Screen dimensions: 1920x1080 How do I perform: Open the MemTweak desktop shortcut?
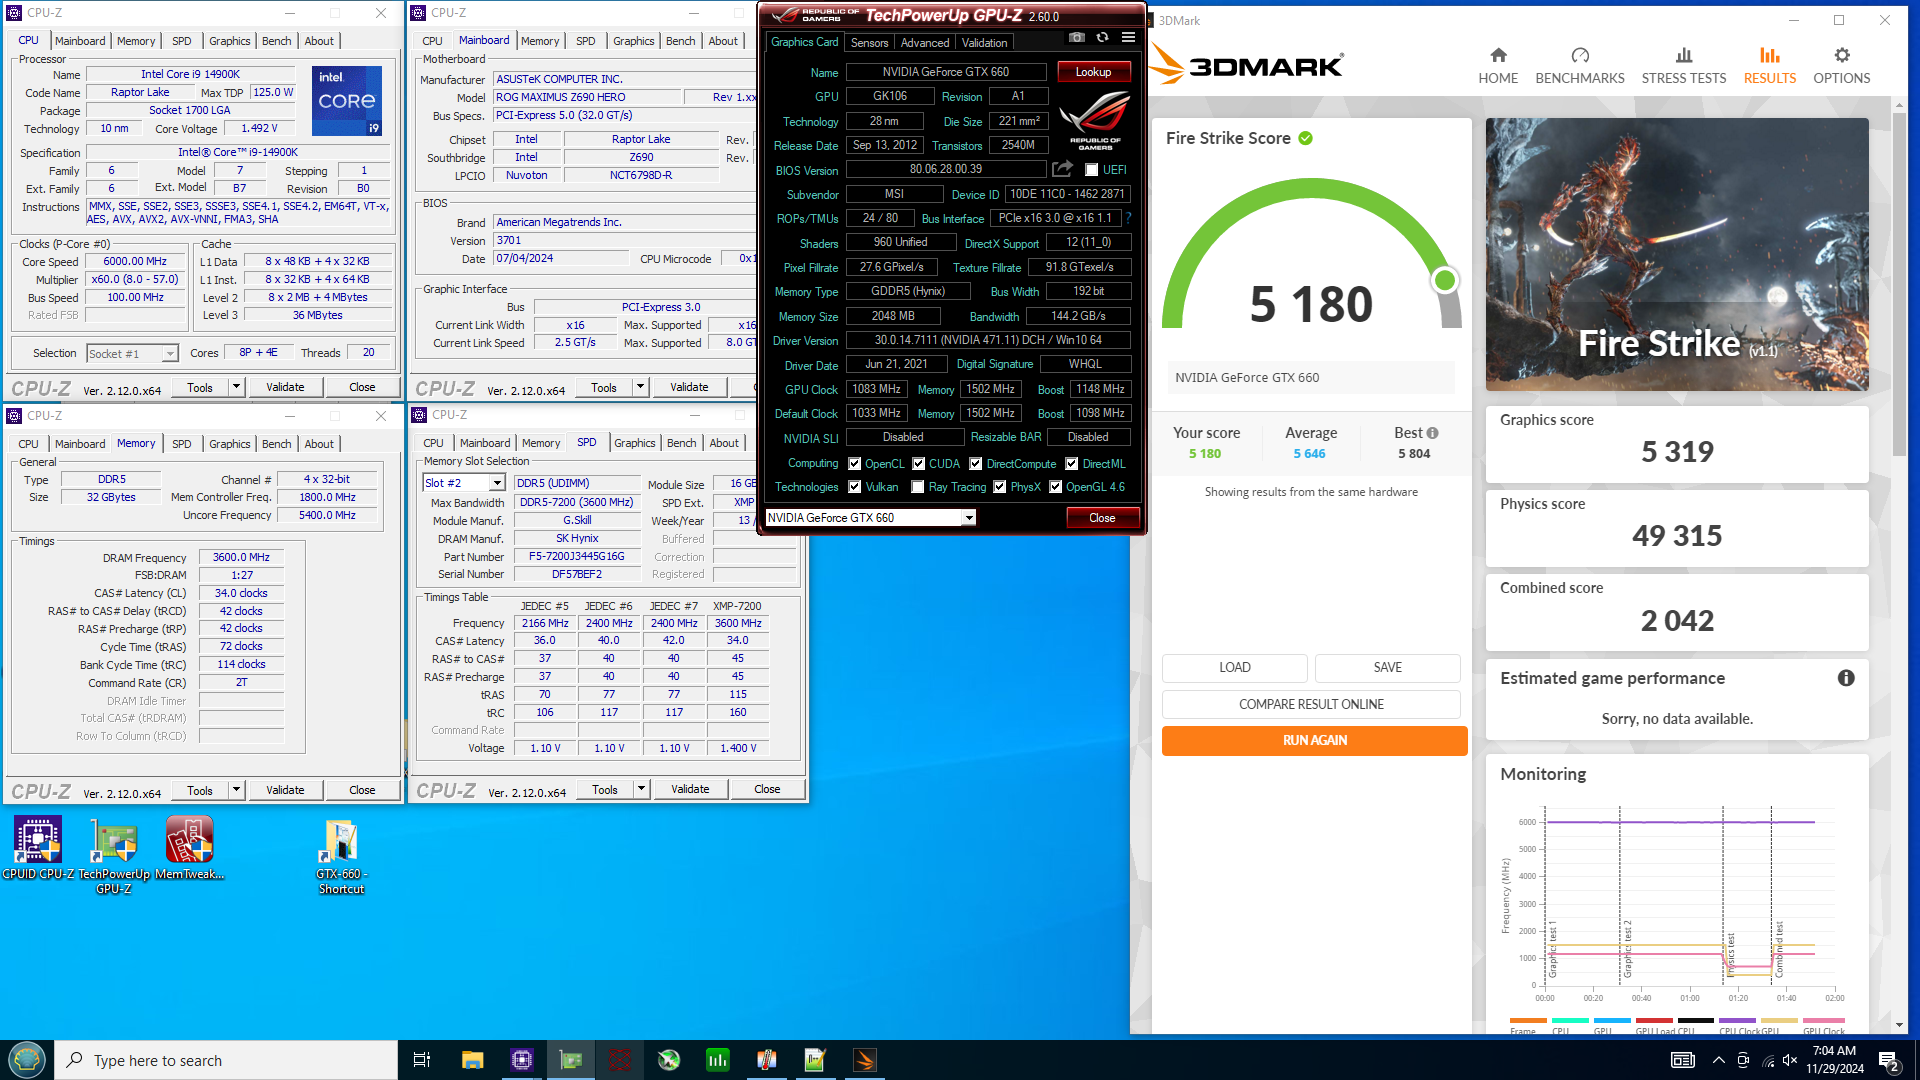(189, 848)
